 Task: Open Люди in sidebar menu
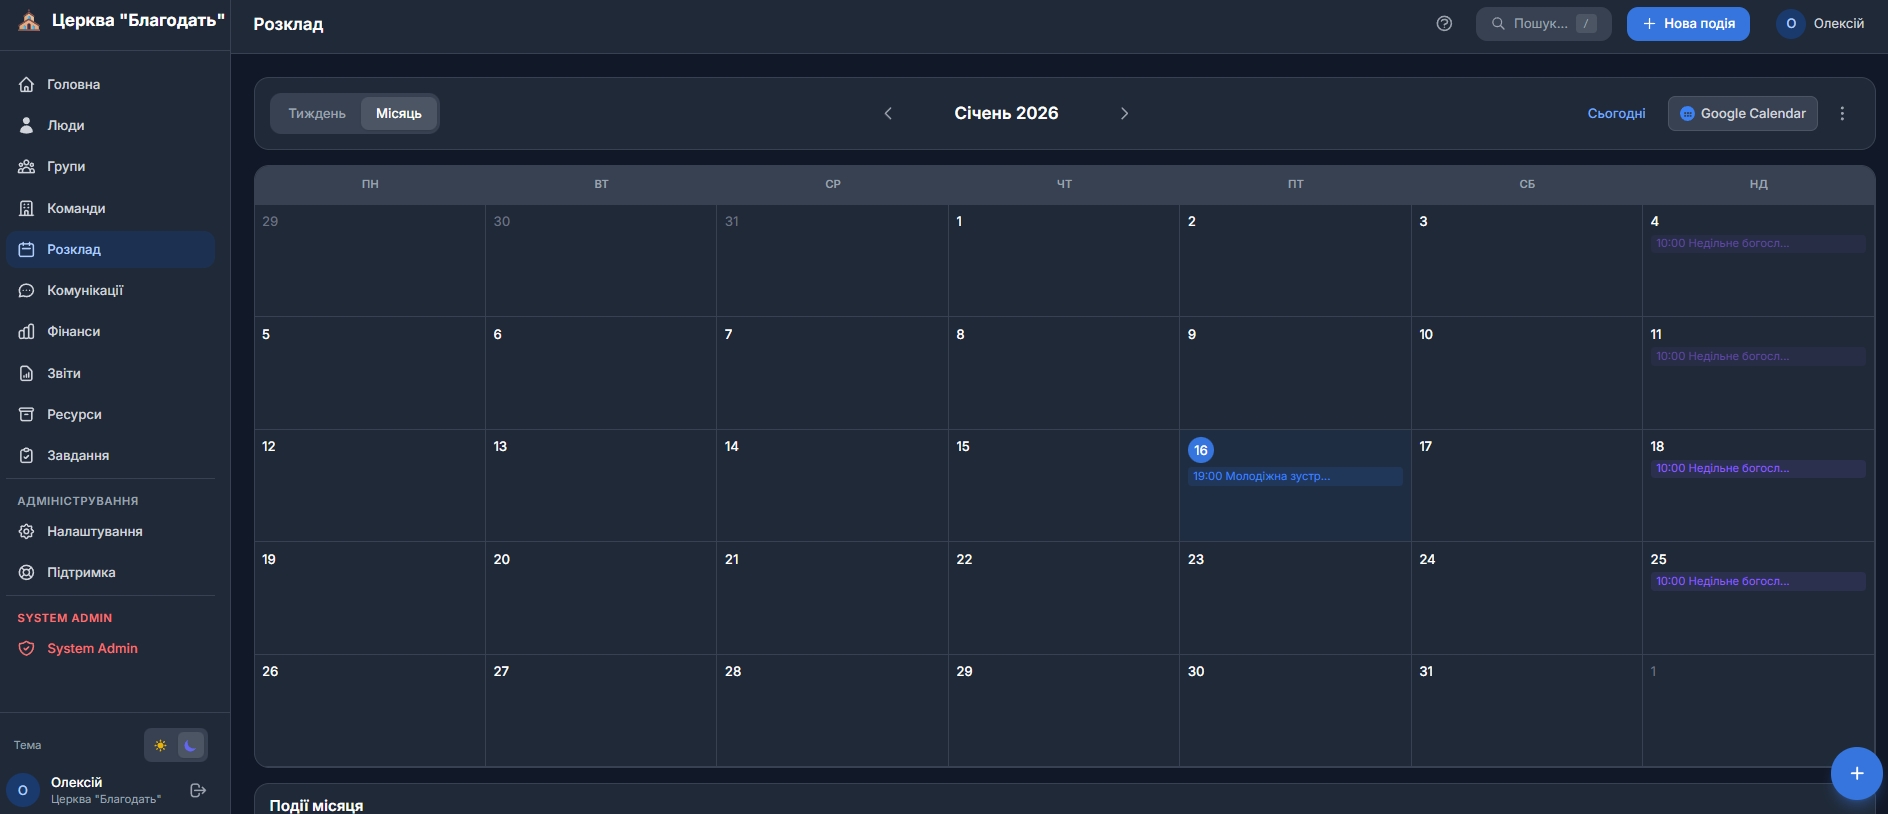pos(65,126)
